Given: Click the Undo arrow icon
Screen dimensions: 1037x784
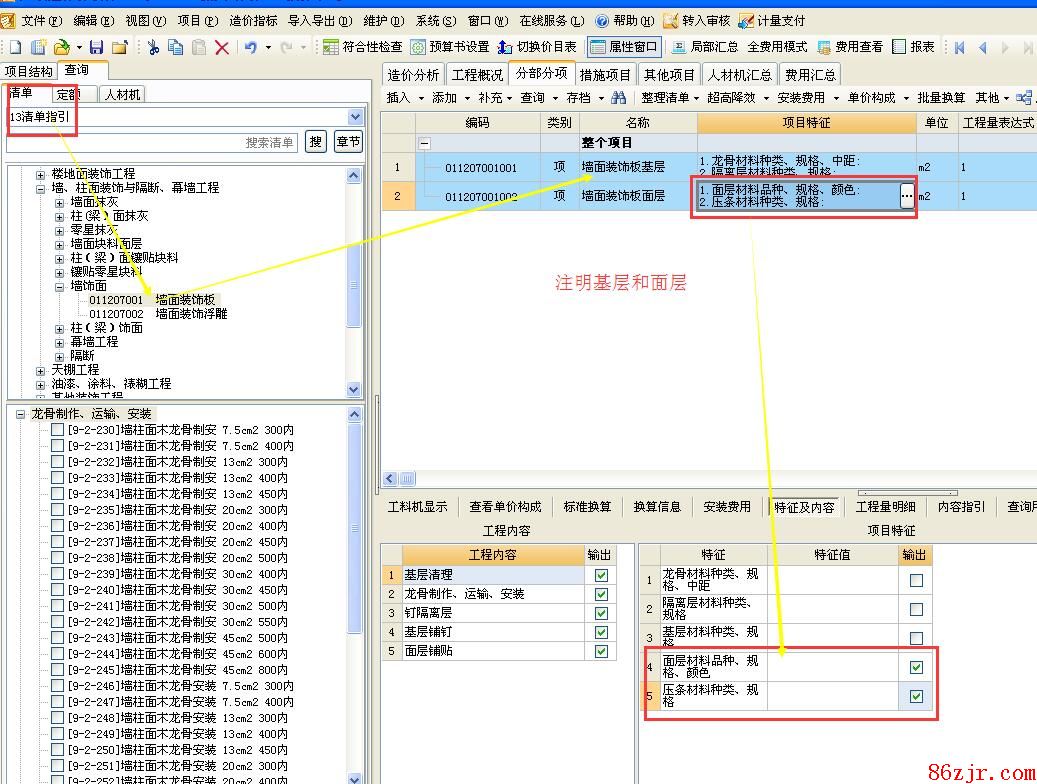Looking at the screenshot, I should click(250, 47).
